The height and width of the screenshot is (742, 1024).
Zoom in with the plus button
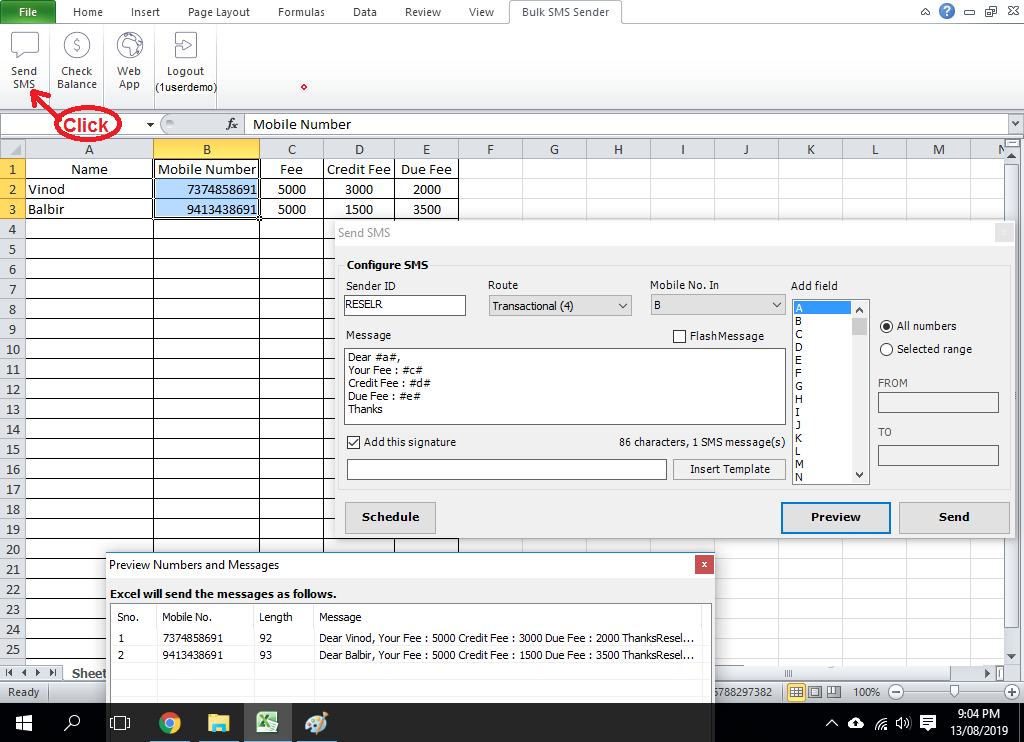point(1012,692)
